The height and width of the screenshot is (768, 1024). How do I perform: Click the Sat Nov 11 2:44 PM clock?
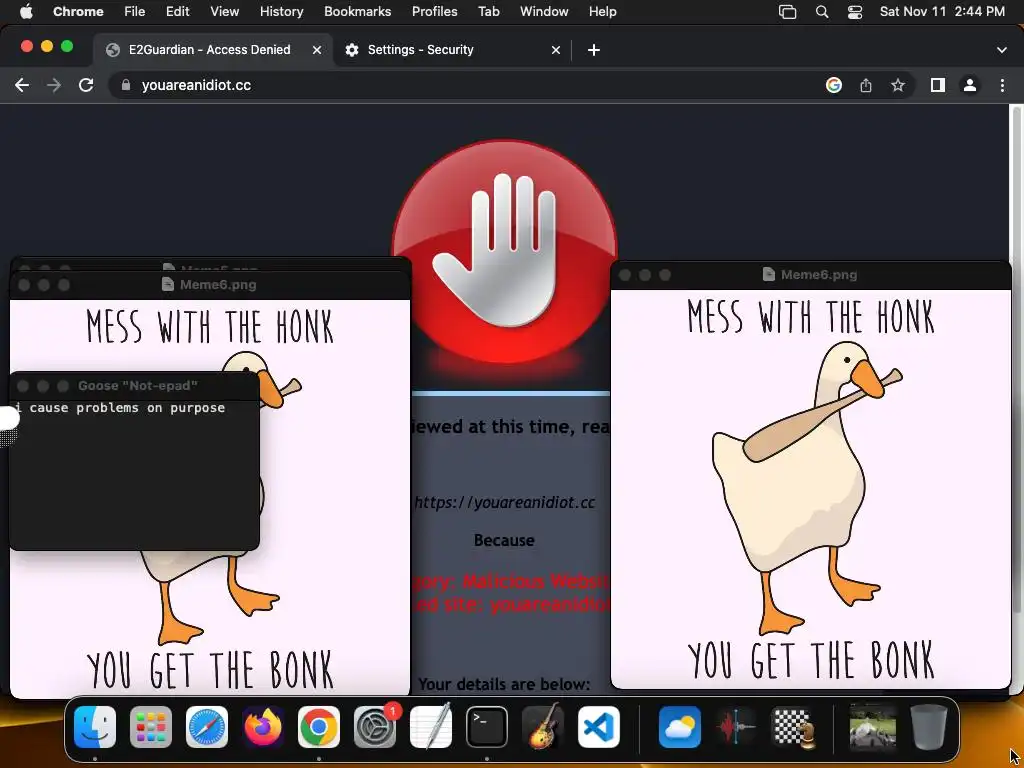[x=942, y=12]
